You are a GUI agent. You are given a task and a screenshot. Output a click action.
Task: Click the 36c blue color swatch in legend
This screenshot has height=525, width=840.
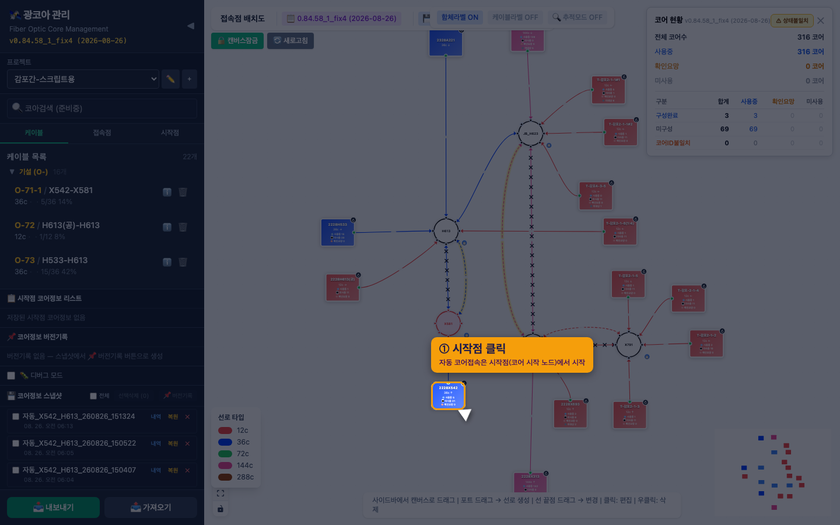[225, 442]
